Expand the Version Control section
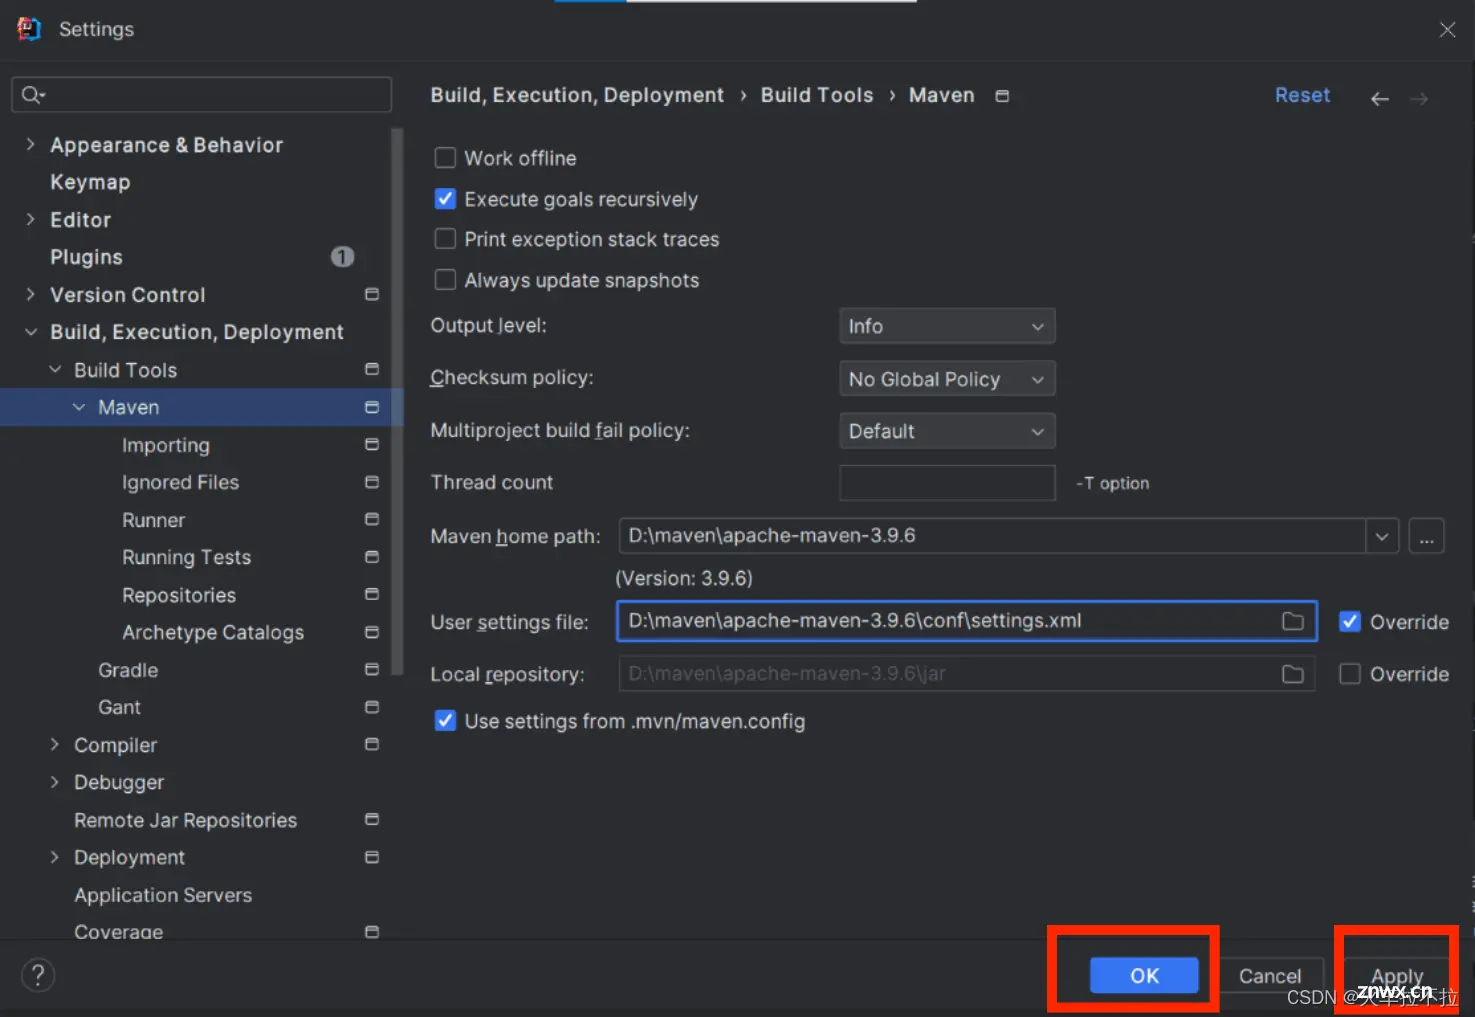This screenshot has width=1475, height=1017. point(30,294)
